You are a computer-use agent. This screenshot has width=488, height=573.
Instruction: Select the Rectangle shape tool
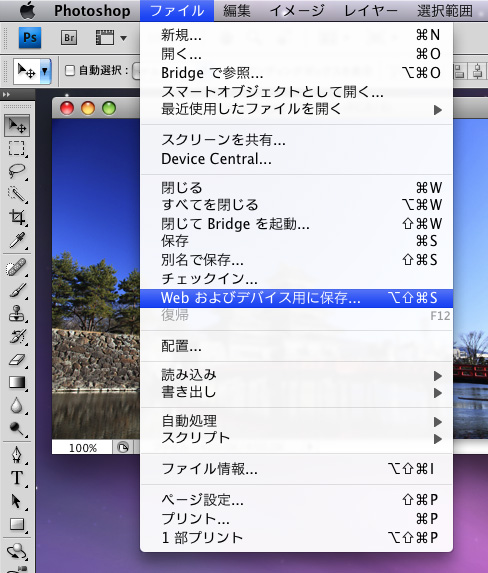[x=17, y=524]
